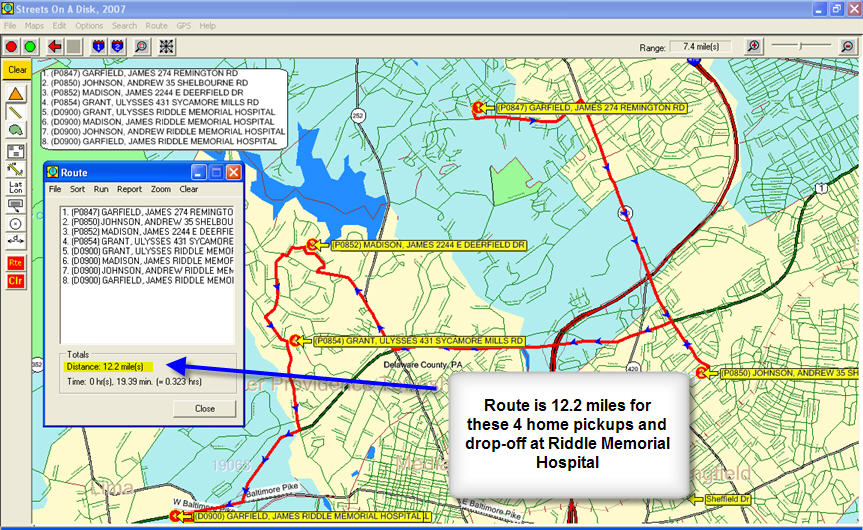This screenshot has height=530, width=863.
Task: Open the Lat Lon tool
Action: 15,187
